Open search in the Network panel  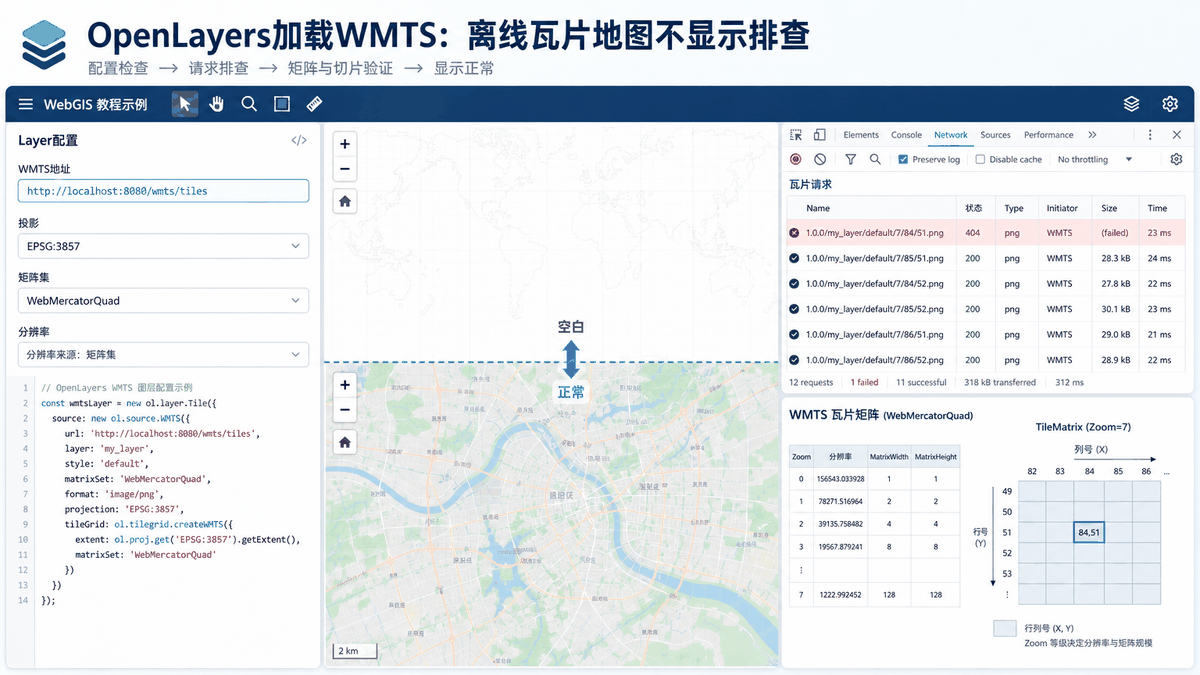click(875, 159)
